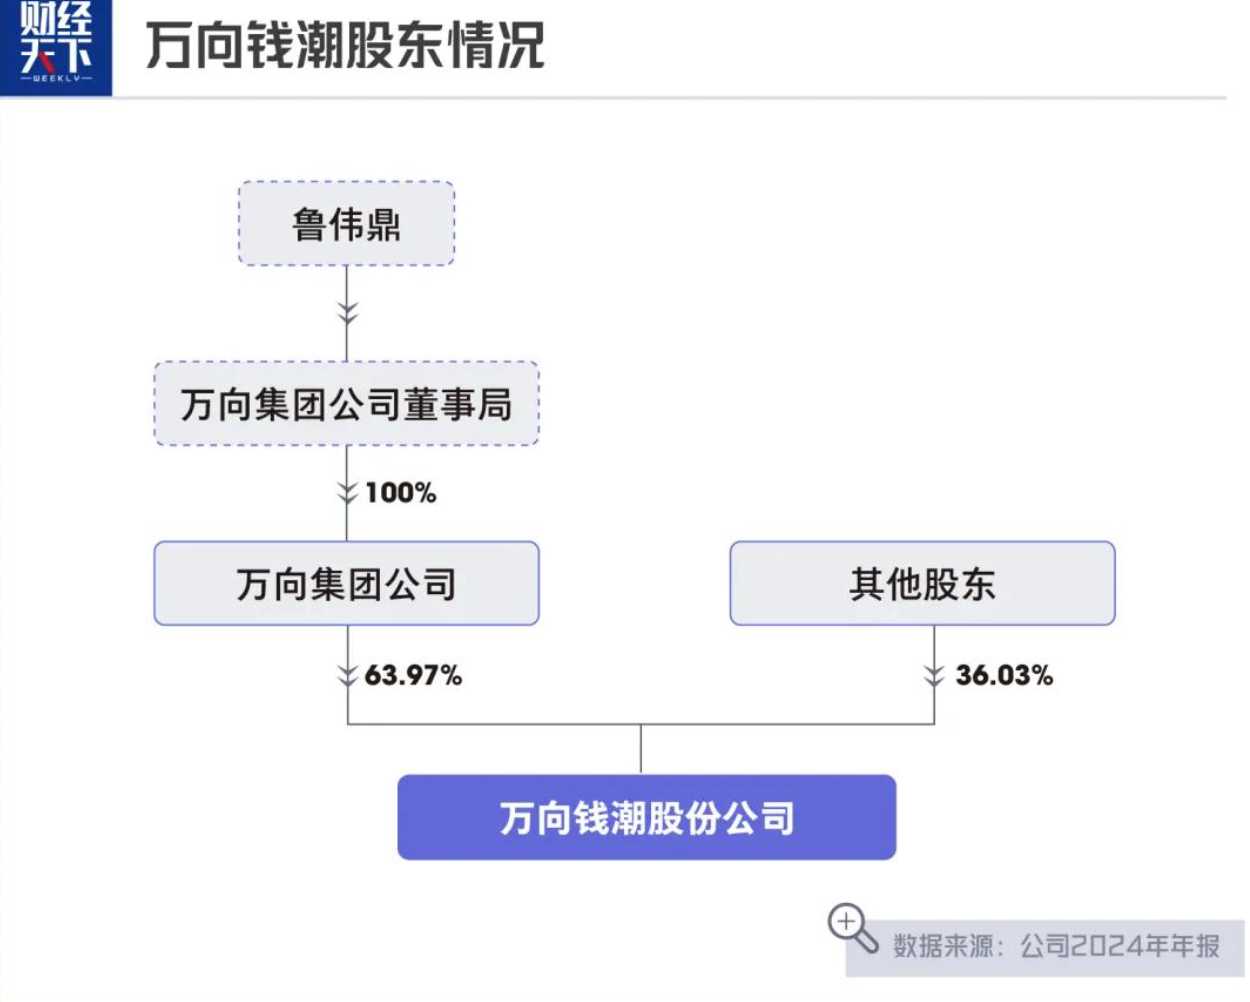The width and height of the screenshot is (1250, 1002).
Task: Click the arrow next to 63.97%
Action: click(x=347, y=674)
